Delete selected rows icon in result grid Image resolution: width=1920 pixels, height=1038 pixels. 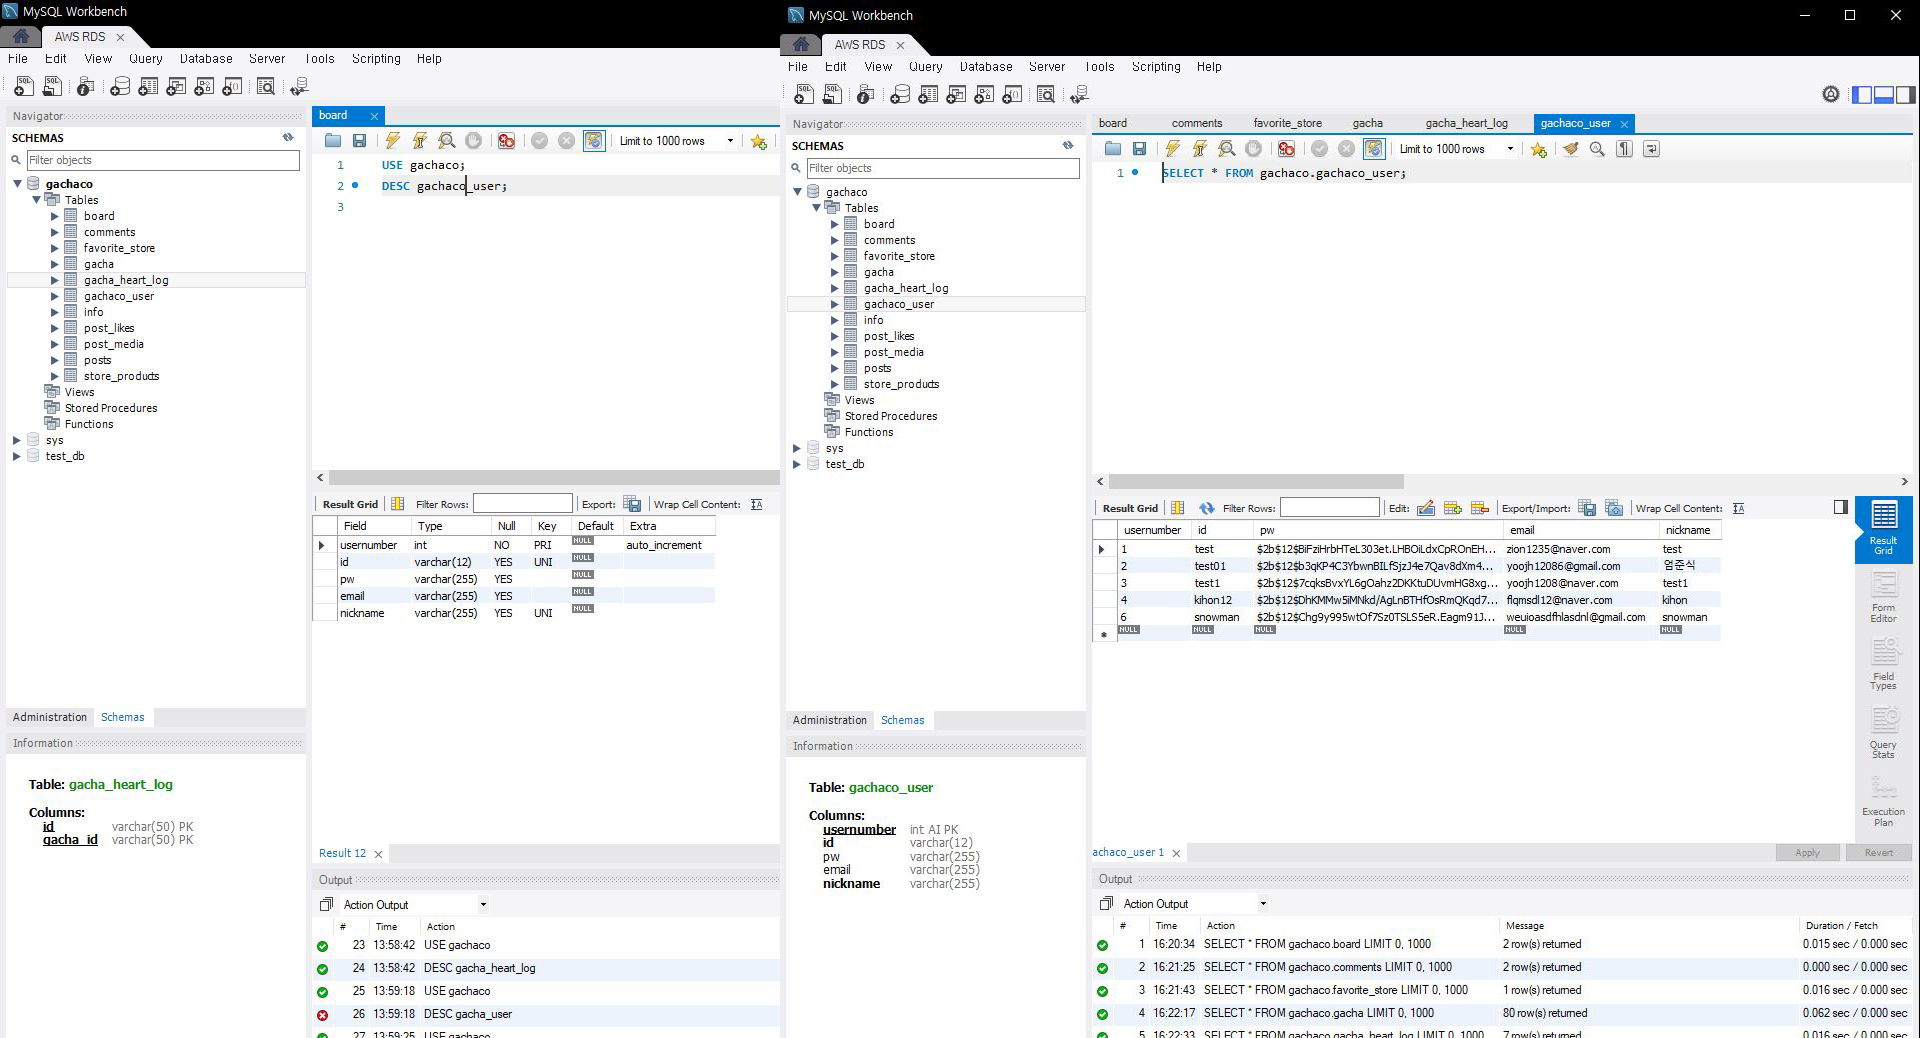[x=1480, y=508]
